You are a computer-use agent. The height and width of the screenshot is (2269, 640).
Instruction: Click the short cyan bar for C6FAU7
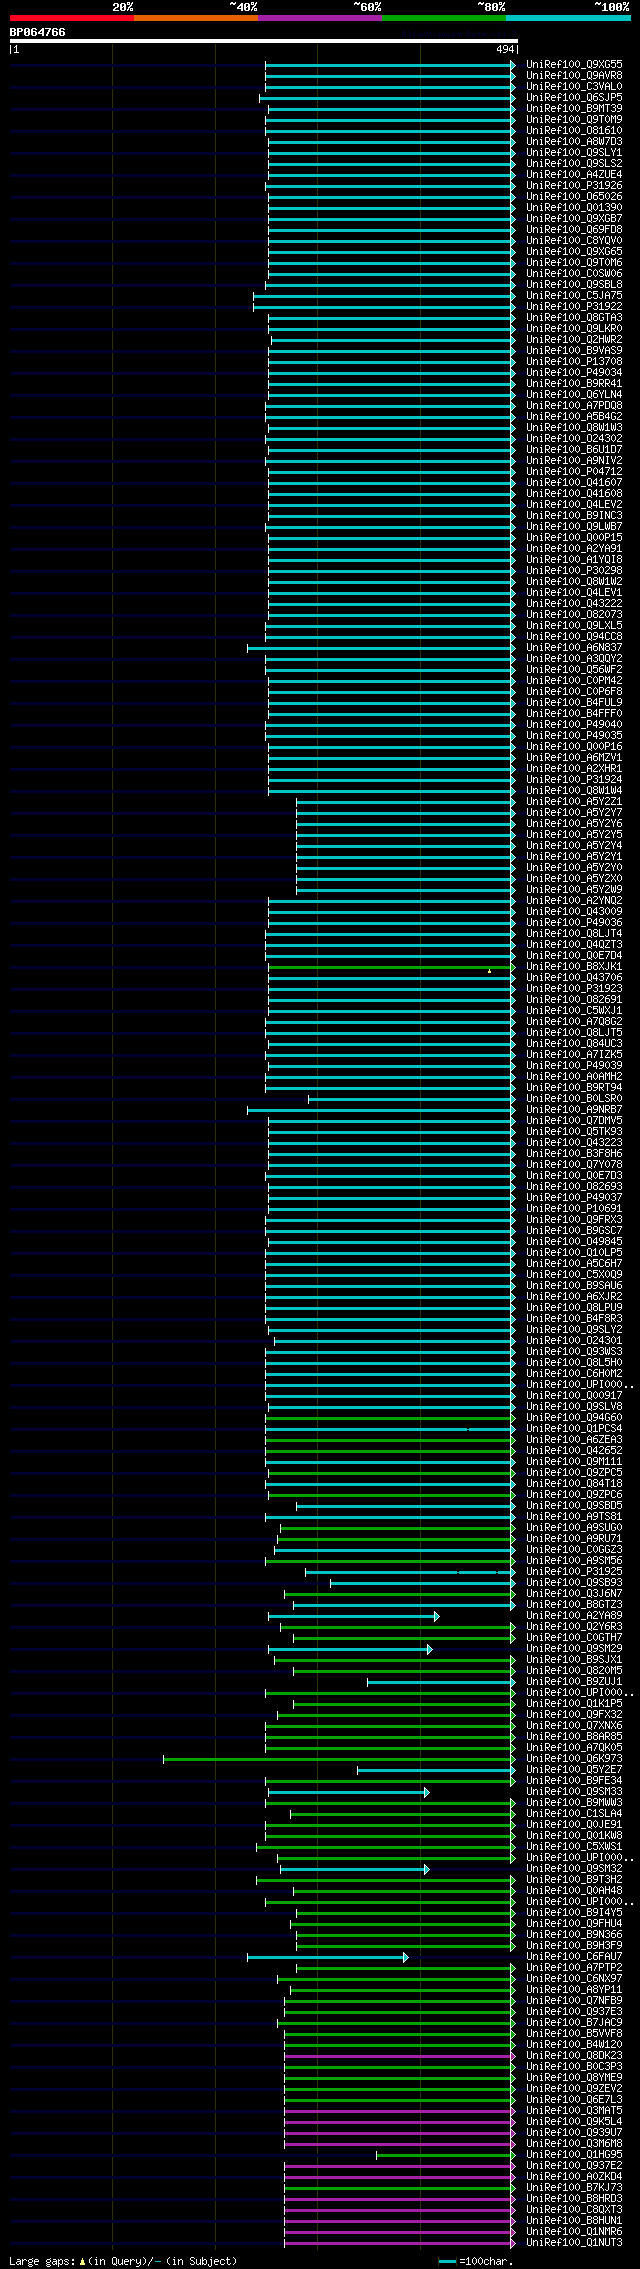pyautogui.click(x=327, y=1957)
